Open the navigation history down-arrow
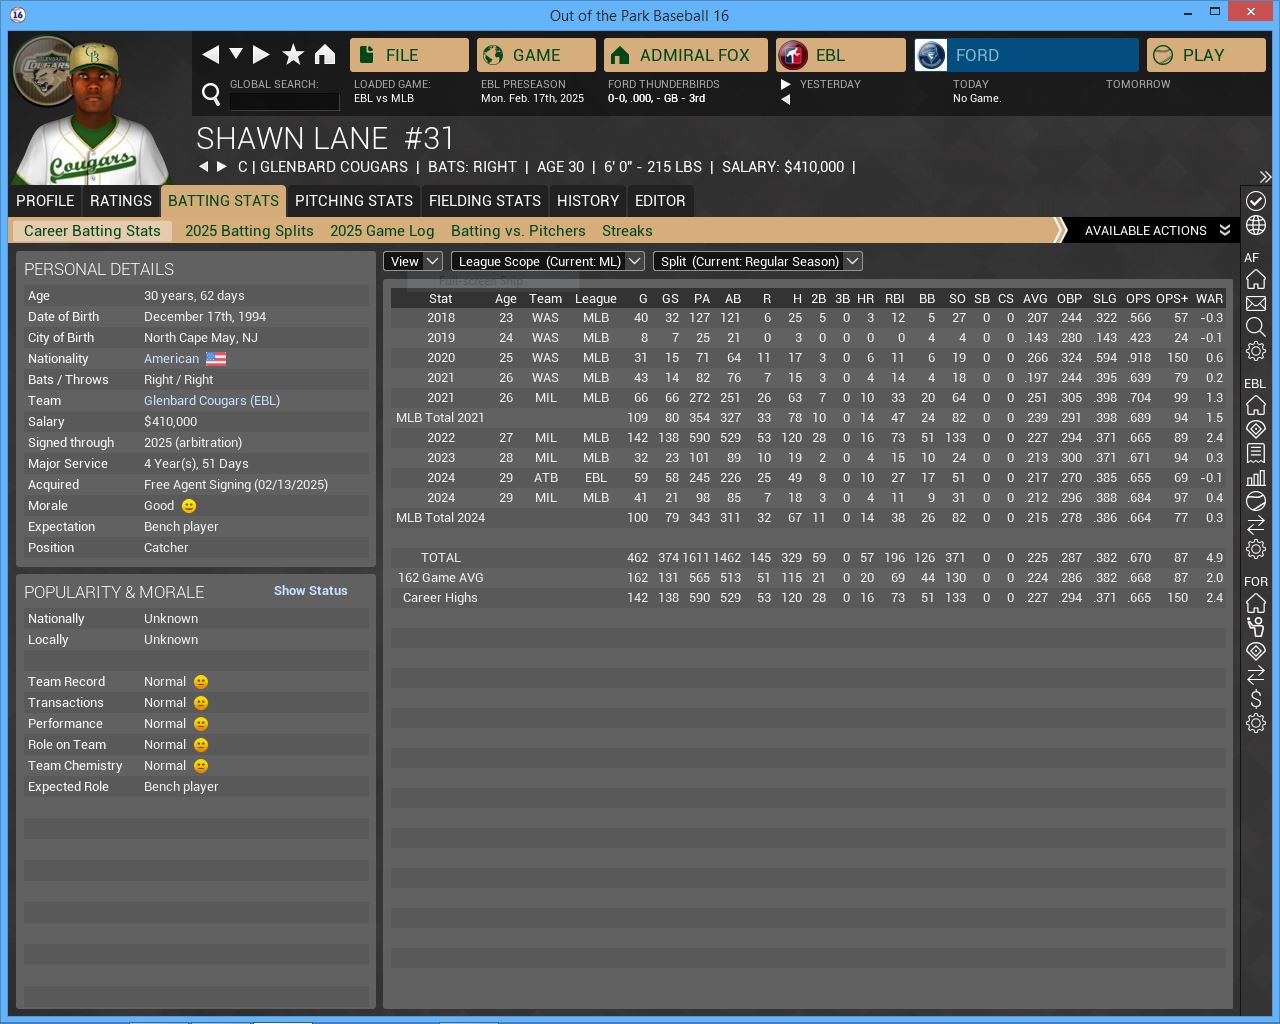This screenshot has width=1280, height=1024. pyautogui.click(x=236, y=54)
